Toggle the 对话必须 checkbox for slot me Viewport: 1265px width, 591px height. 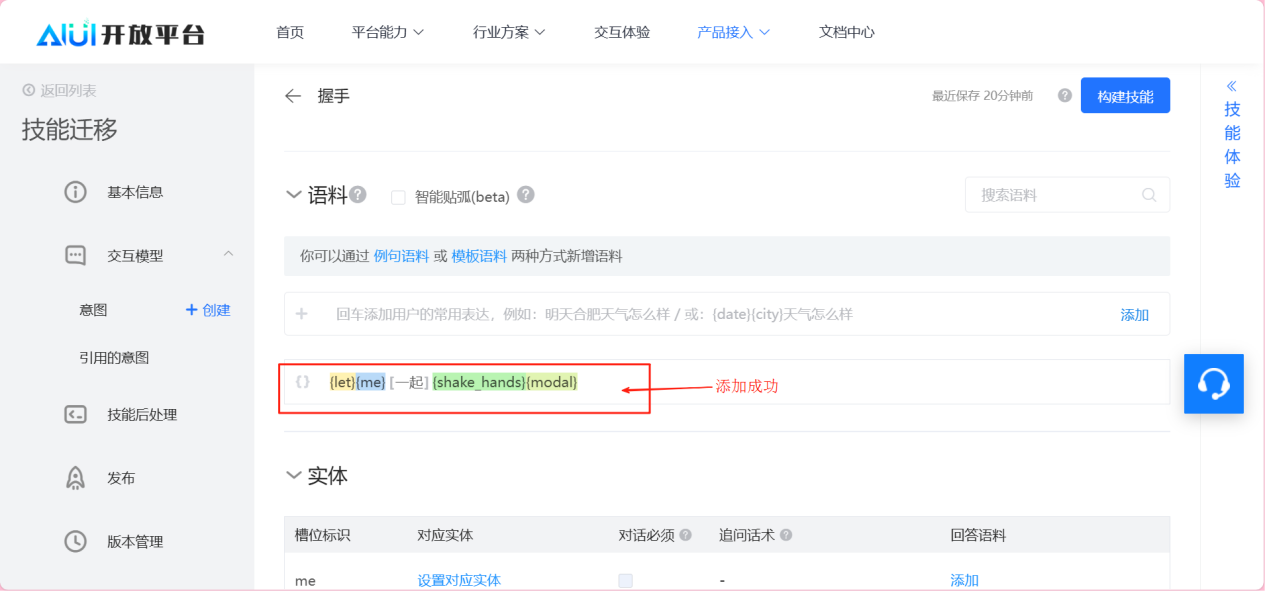625,580
